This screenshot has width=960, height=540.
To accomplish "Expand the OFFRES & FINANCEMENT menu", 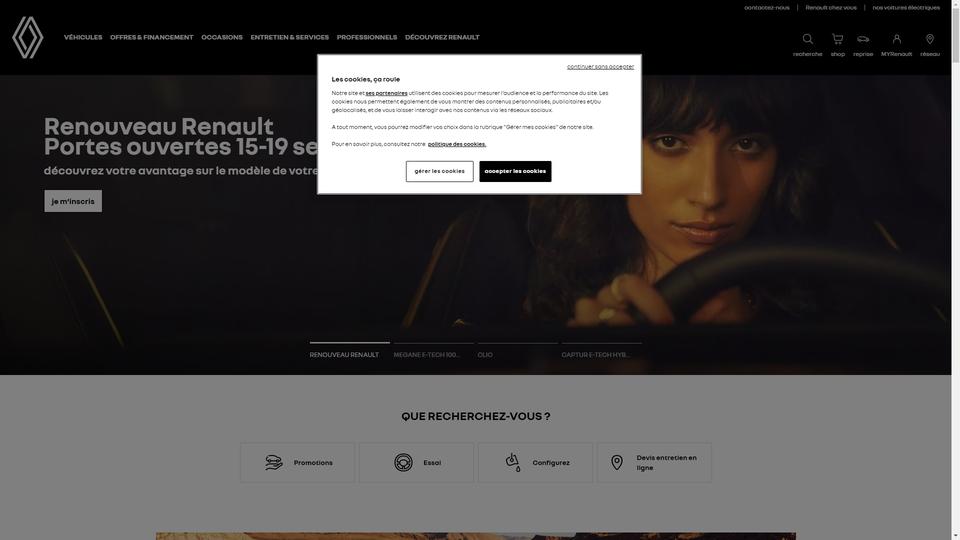I will 152,37.
